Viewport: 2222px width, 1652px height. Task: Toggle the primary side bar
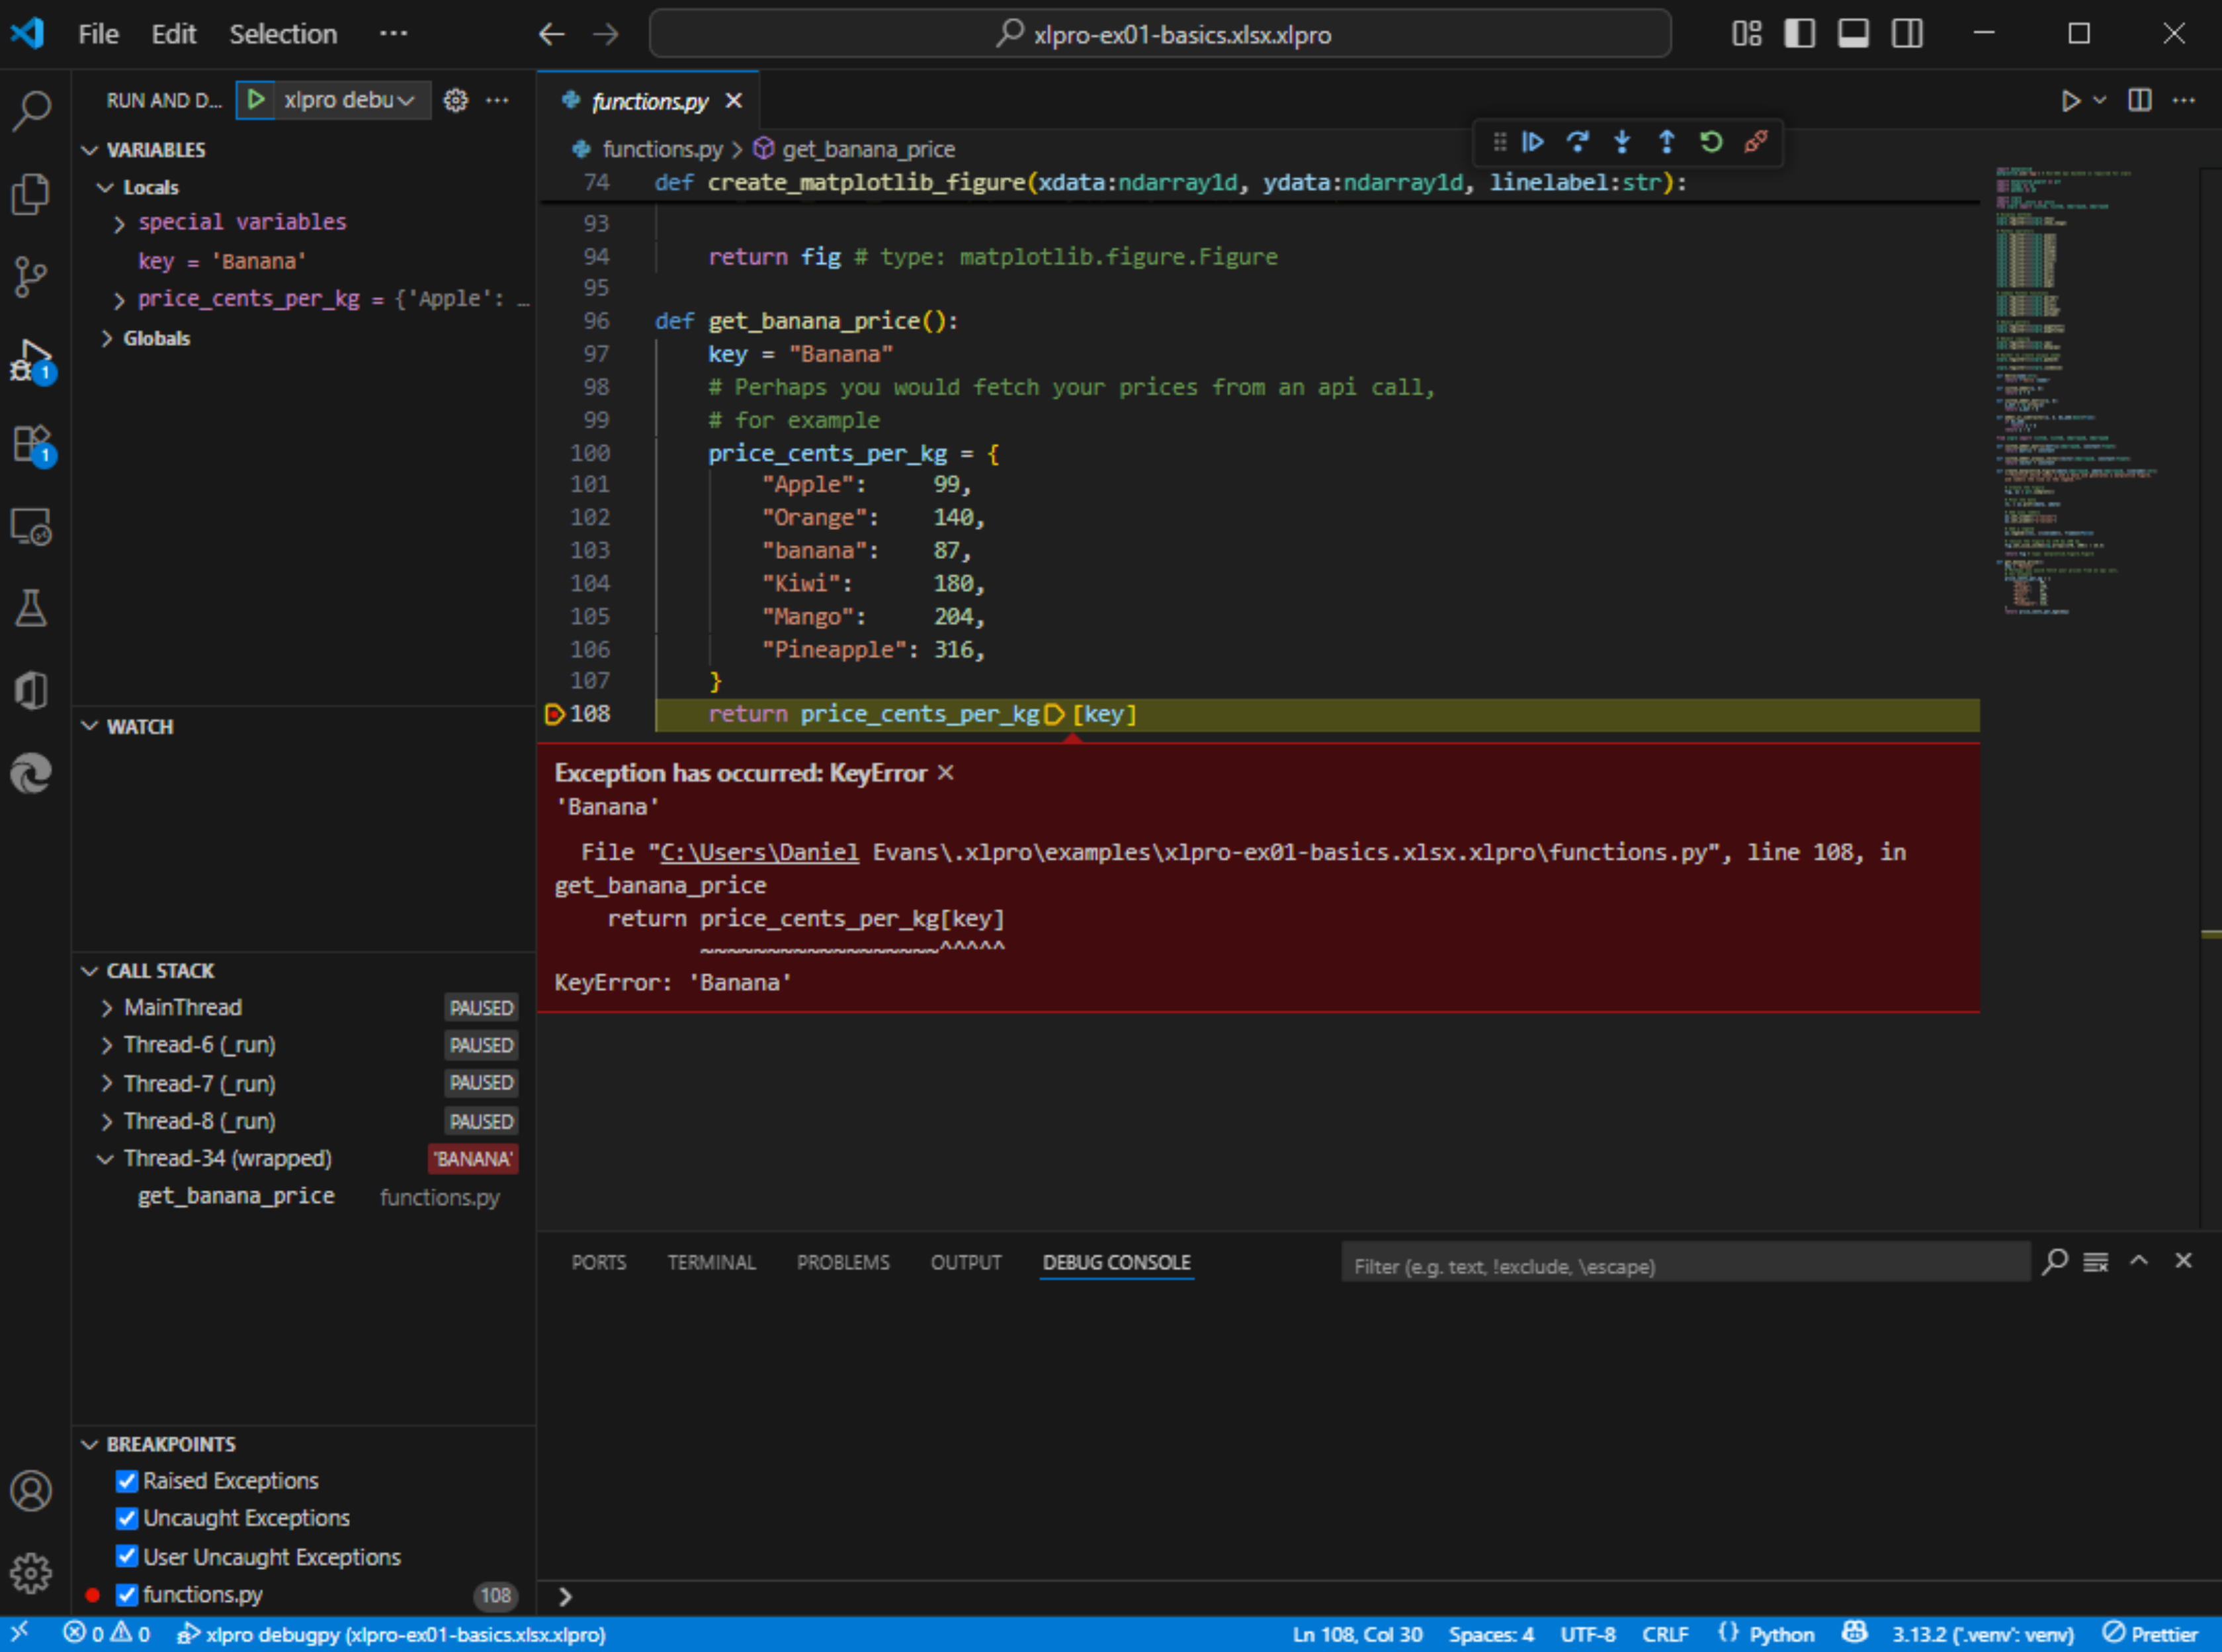tap(1800, 34)
